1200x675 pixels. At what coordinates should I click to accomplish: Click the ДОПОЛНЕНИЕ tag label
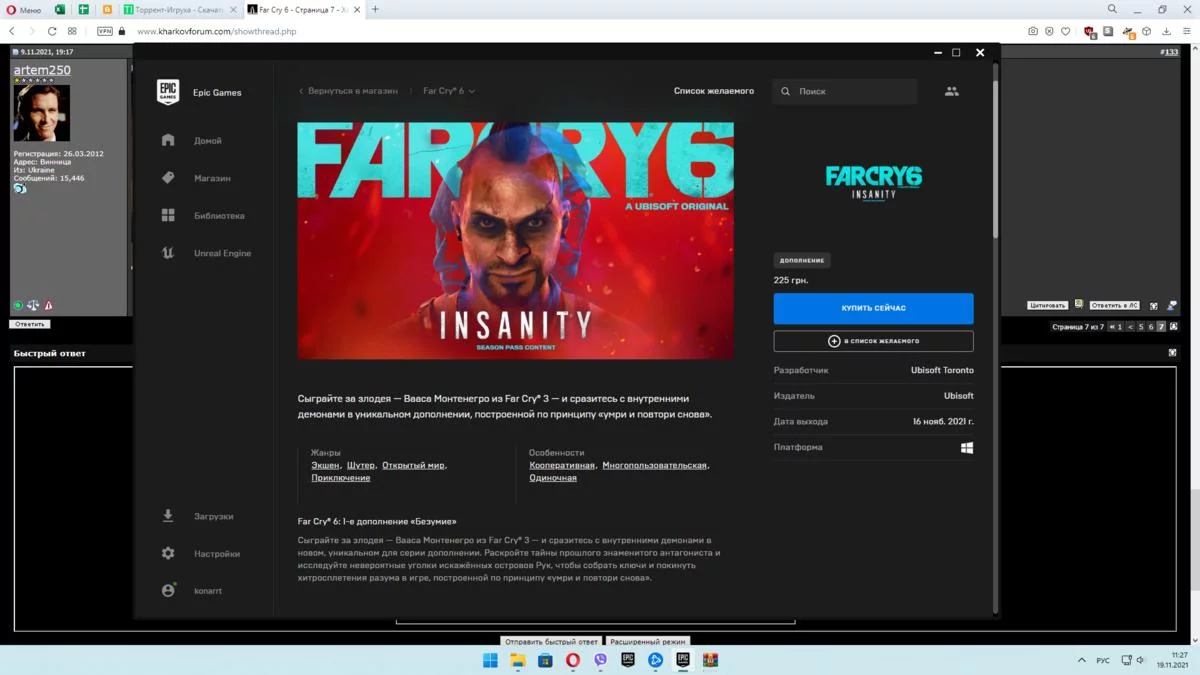pyautogui.click(x=802, y=260)
